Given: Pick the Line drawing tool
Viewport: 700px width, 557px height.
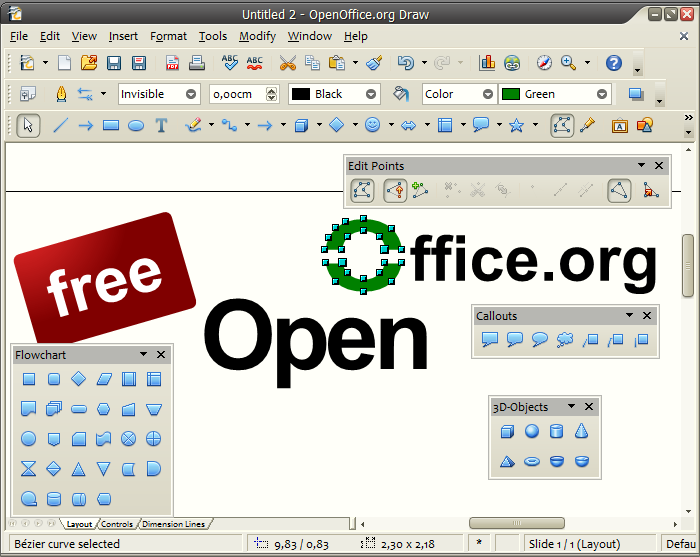Looking at the screenshot, I should point(60,125).
